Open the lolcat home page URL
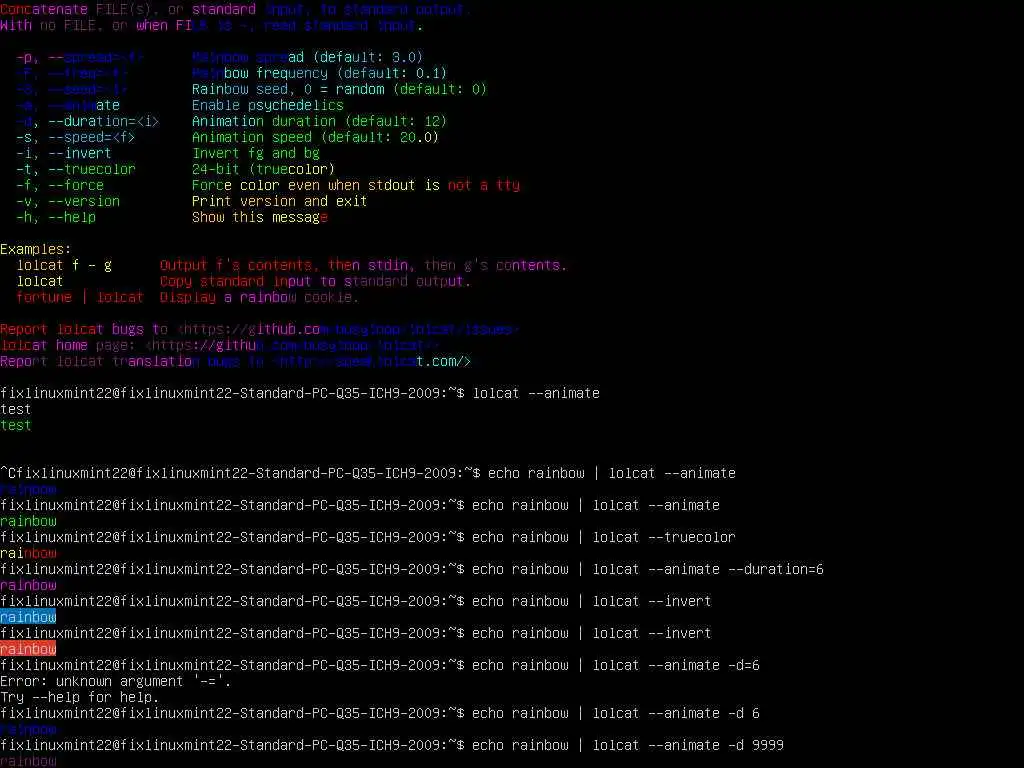Viewport: 1024px width, 768px height. 291,345
